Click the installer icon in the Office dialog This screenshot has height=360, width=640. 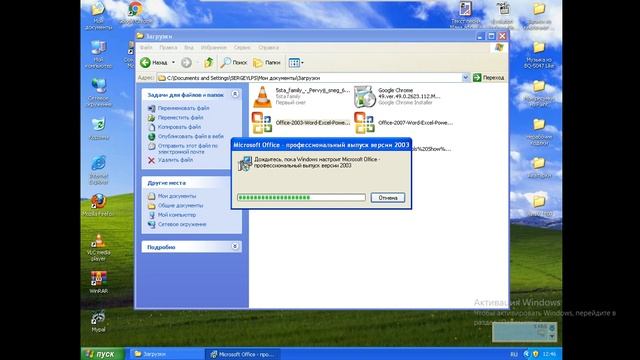tap(245, 163)
